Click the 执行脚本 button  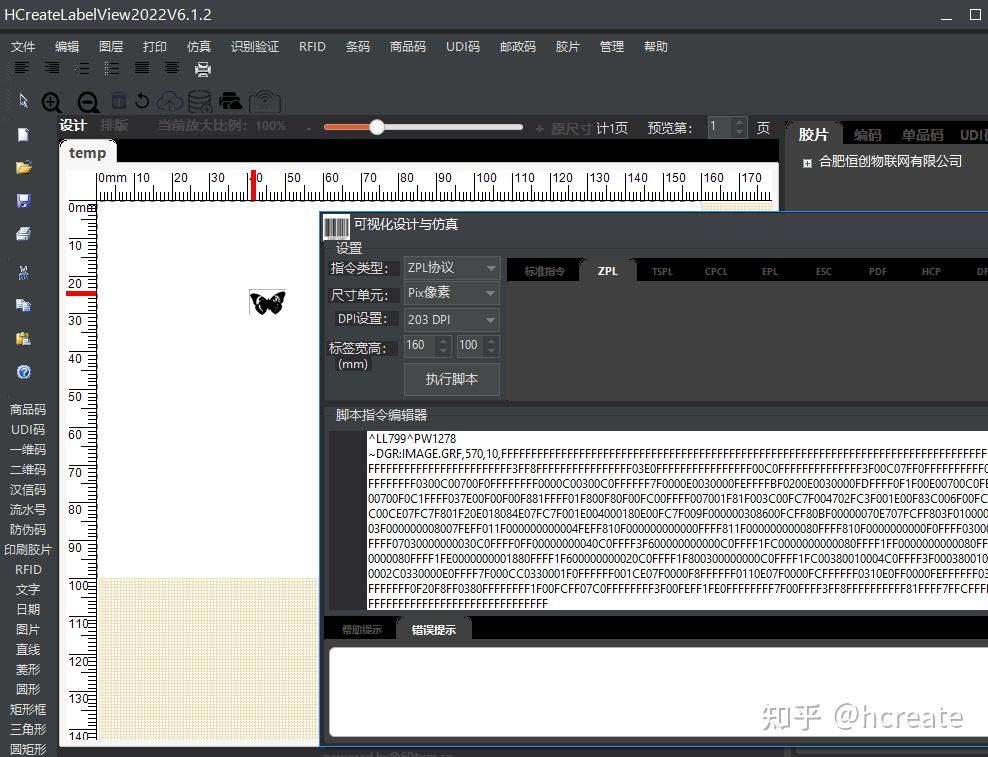pos(451,380)
